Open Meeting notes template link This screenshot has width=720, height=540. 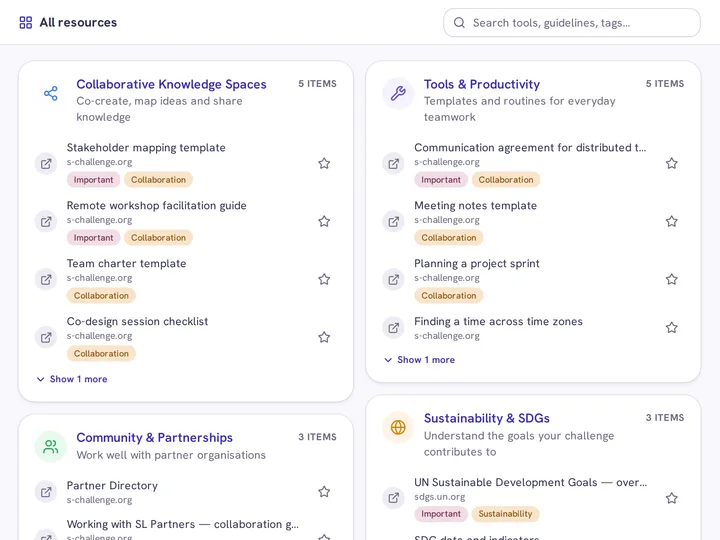475,205
